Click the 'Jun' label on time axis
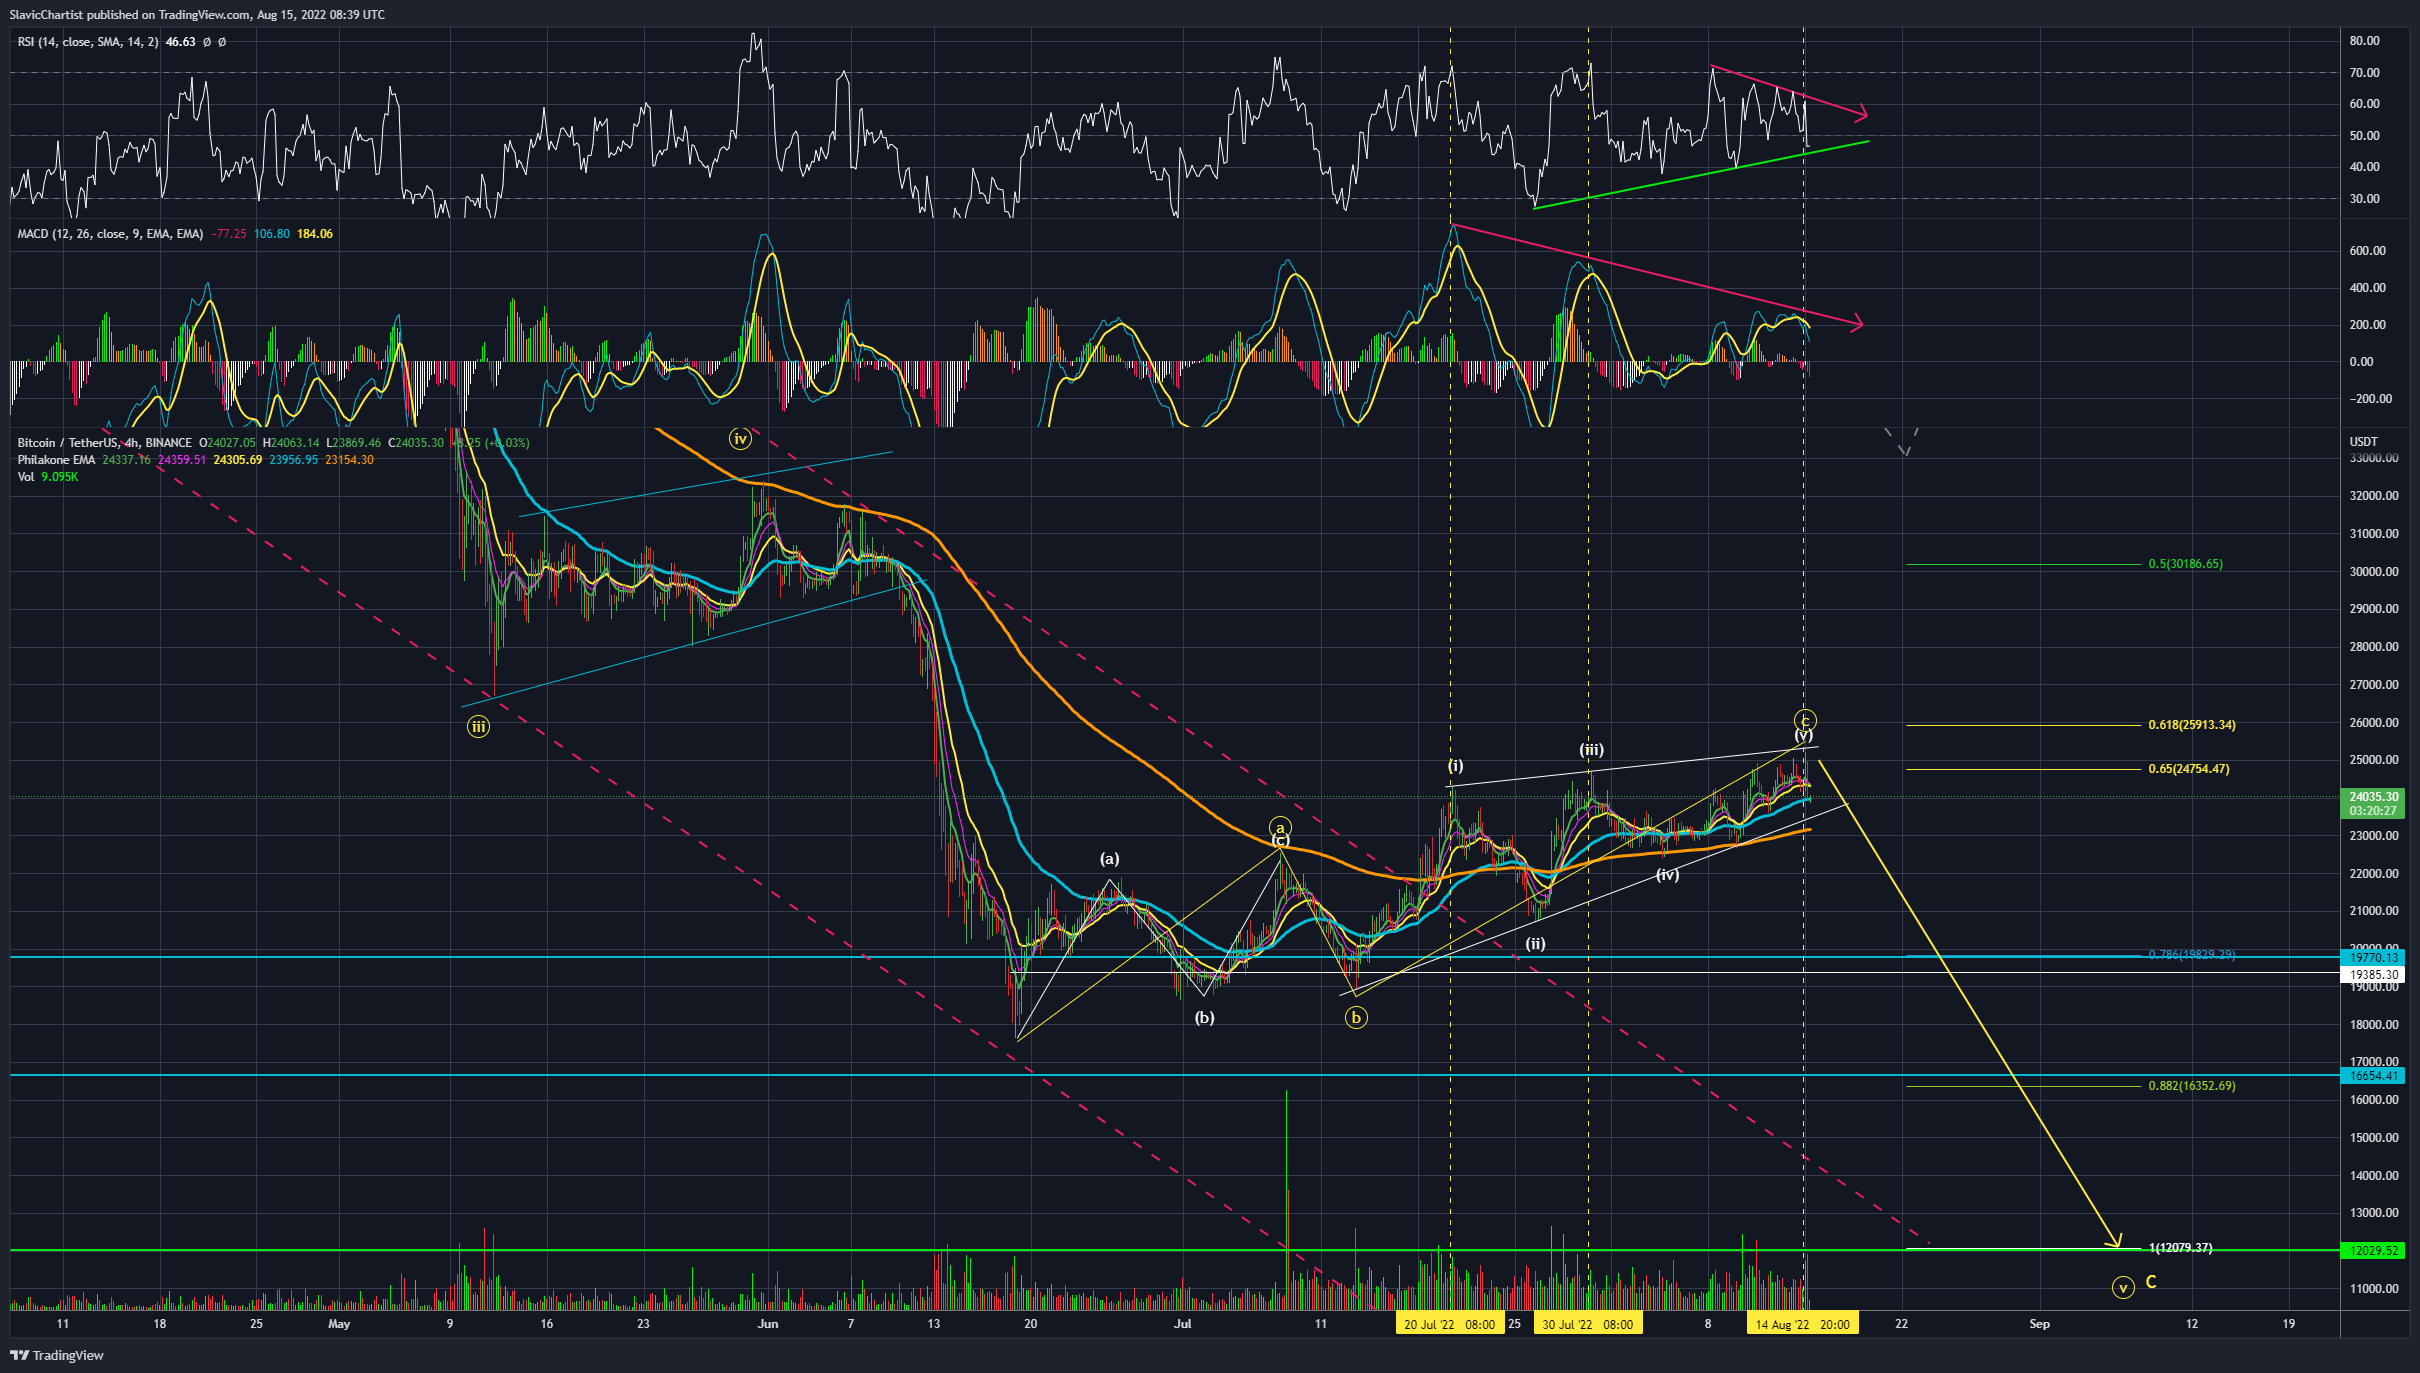 point(768,1324)
